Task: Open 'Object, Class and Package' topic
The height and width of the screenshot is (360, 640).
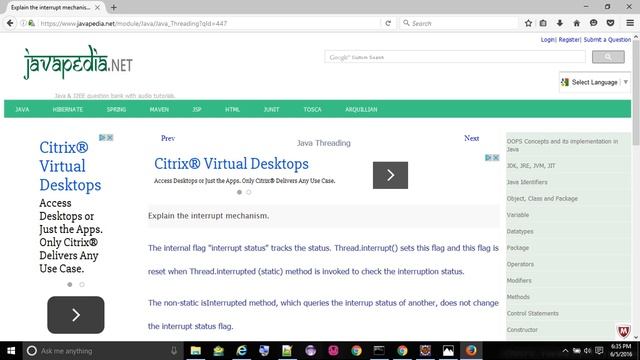Action: point(542,198)
